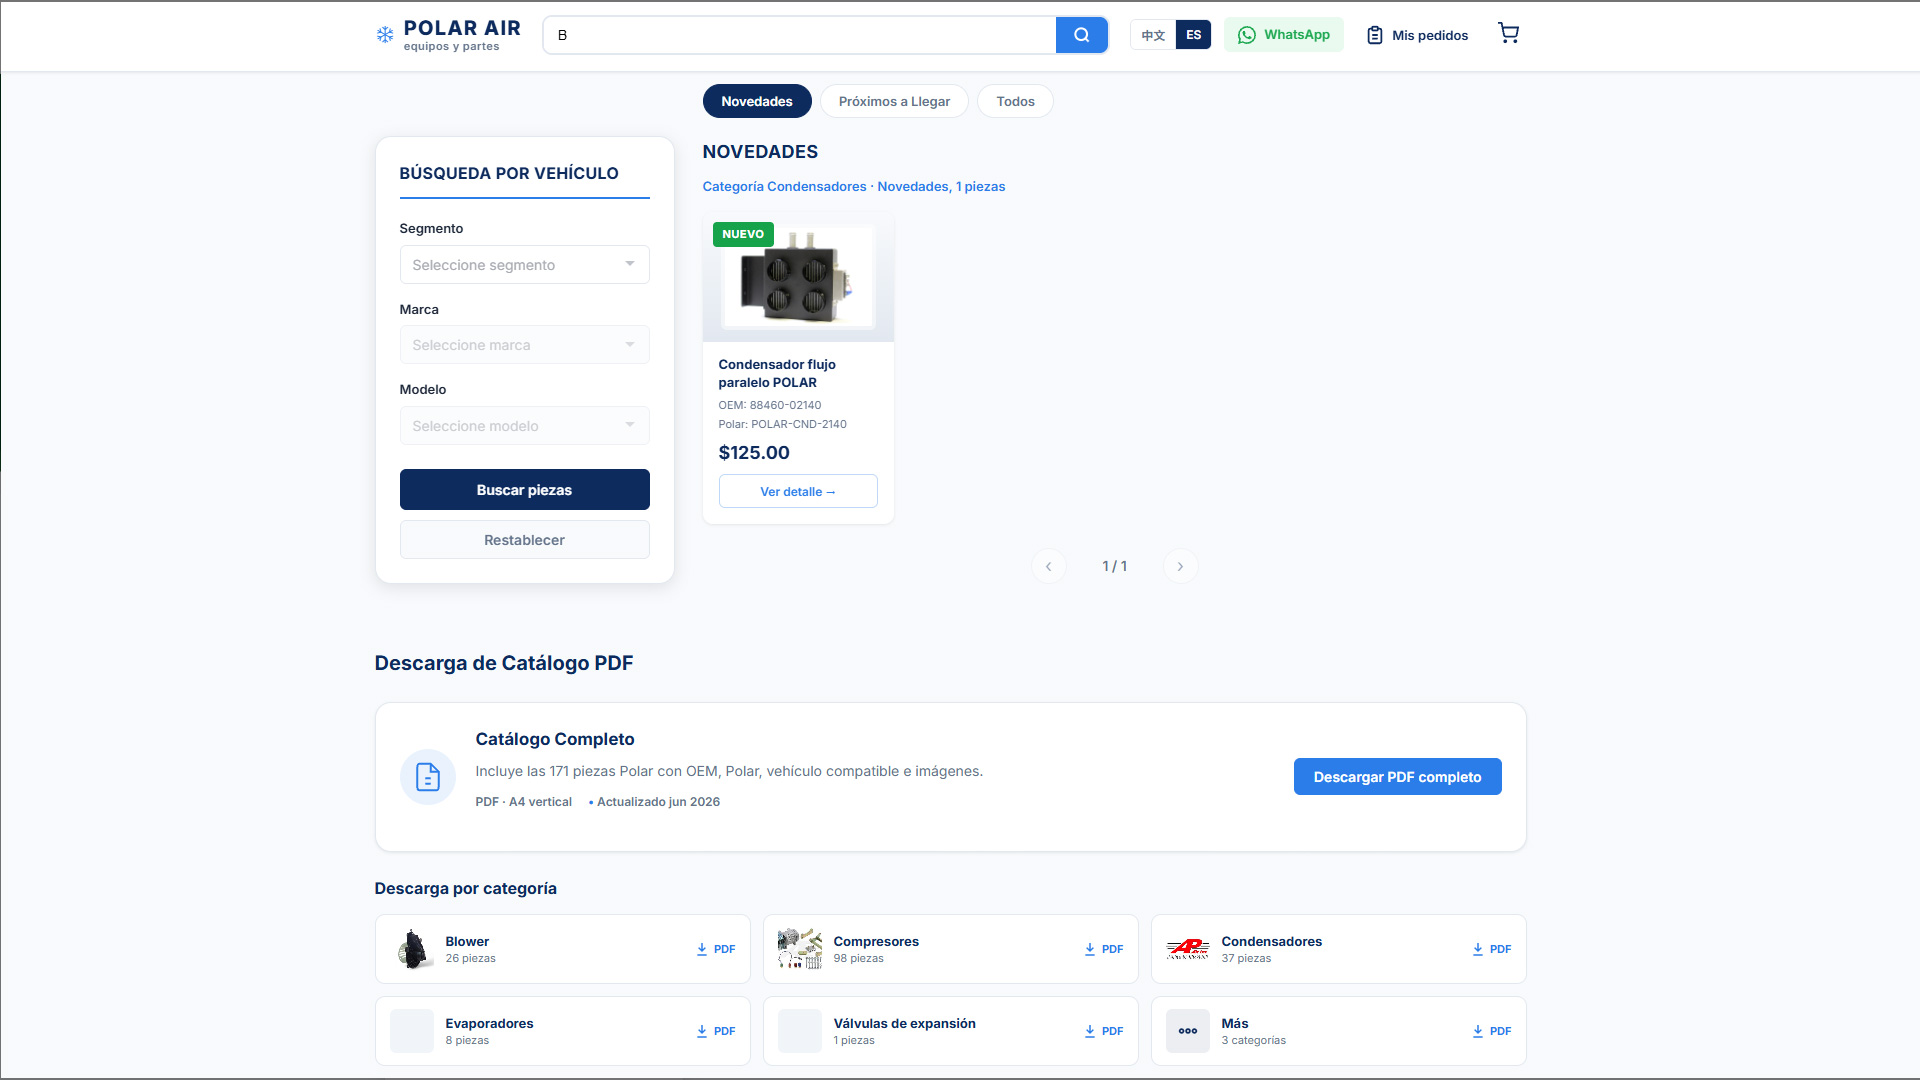The image size is (1920, 1080).
Task: Click the Restablecer button
Action: [x=524, y=540]
